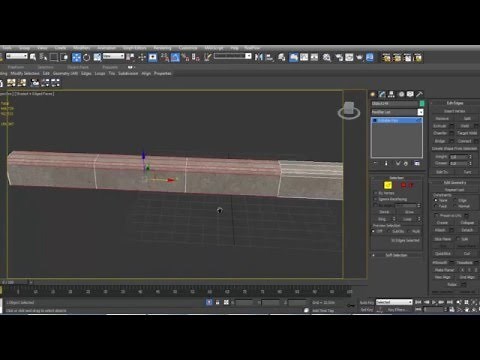480x360 pixels.
Task: Open the View reference coordinate dropdown
Action: pos(113,56)
